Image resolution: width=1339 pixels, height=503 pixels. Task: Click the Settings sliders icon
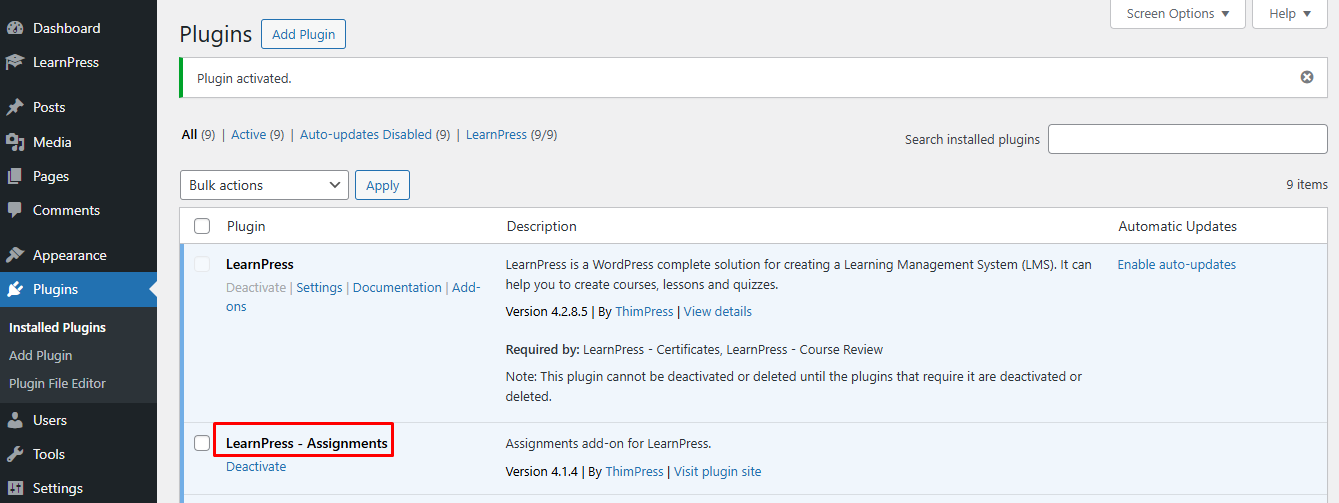pos(15,488)
